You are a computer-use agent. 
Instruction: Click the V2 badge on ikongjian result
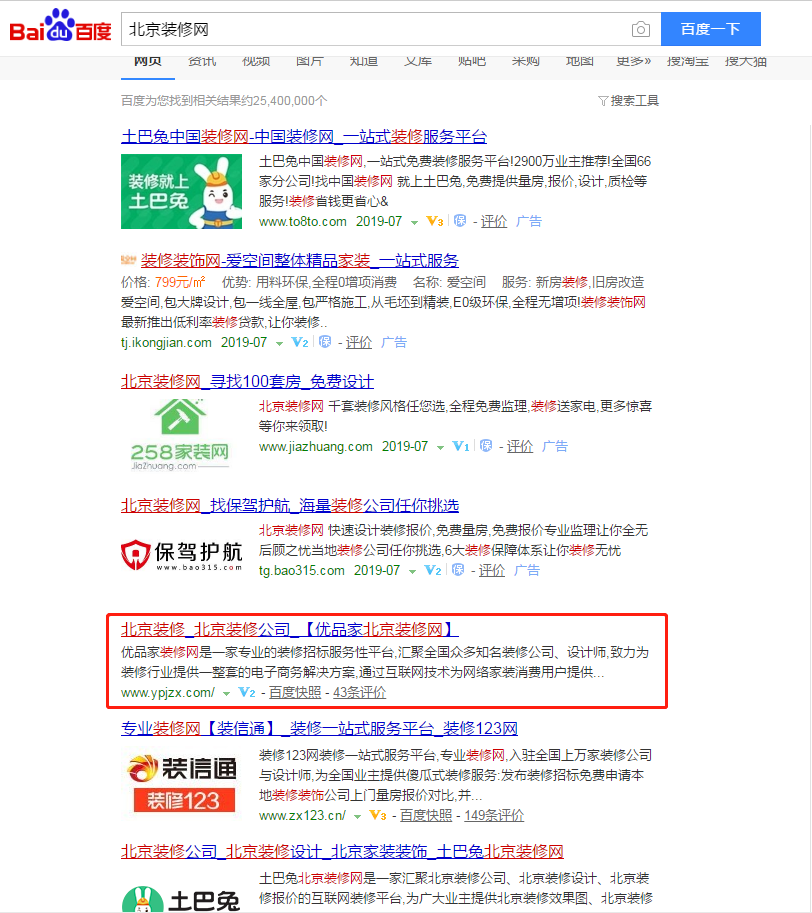pos(300,342)
